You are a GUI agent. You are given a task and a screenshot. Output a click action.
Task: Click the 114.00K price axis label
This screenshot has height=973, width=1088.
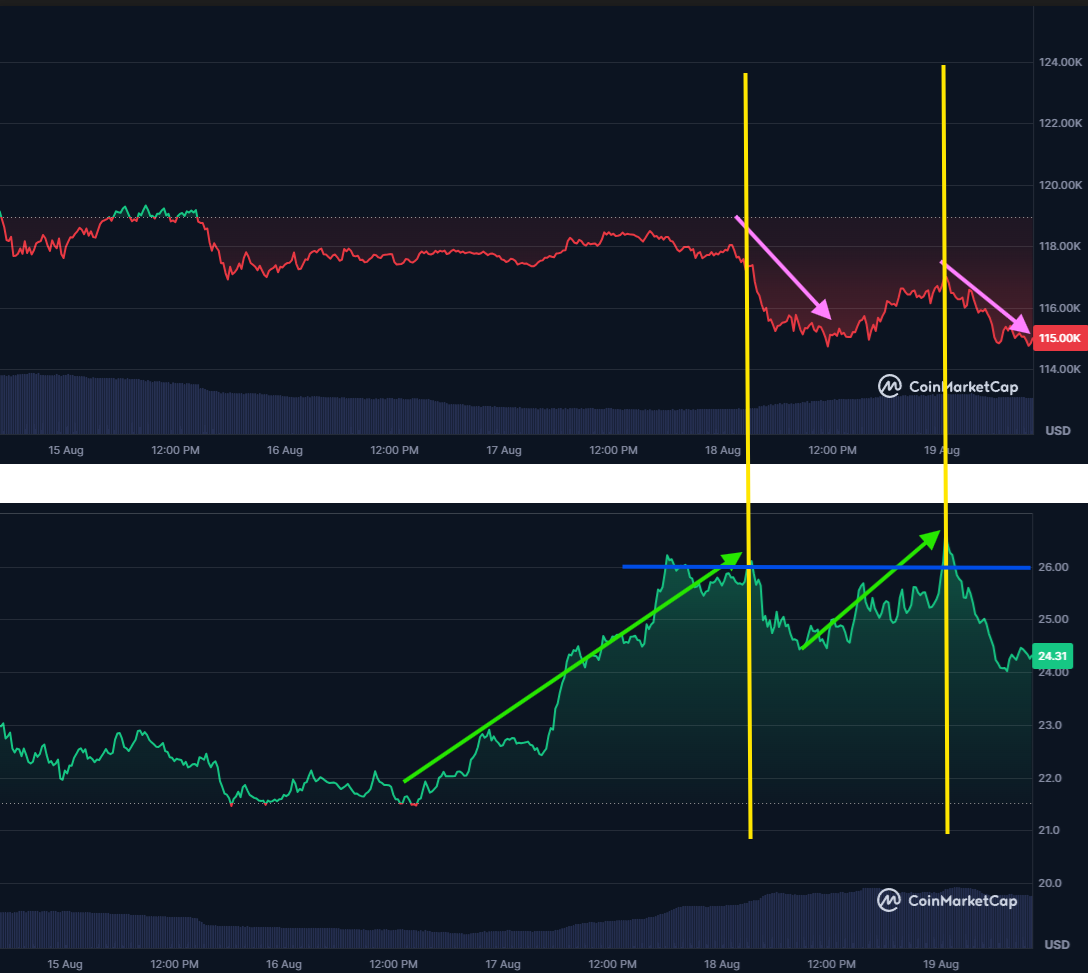1060,369
